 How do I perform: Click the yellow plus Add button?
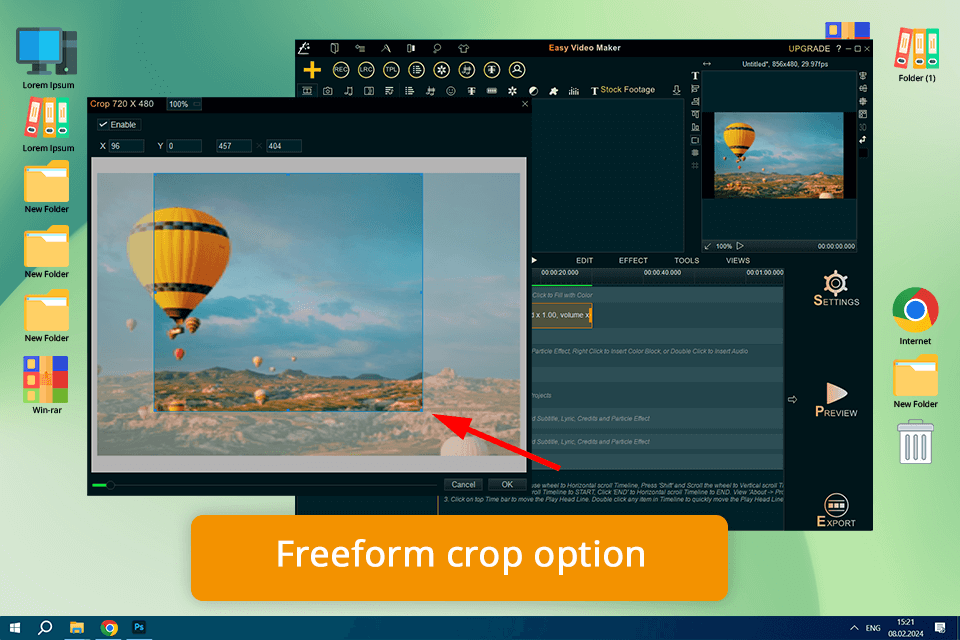(x=312, y=70)
